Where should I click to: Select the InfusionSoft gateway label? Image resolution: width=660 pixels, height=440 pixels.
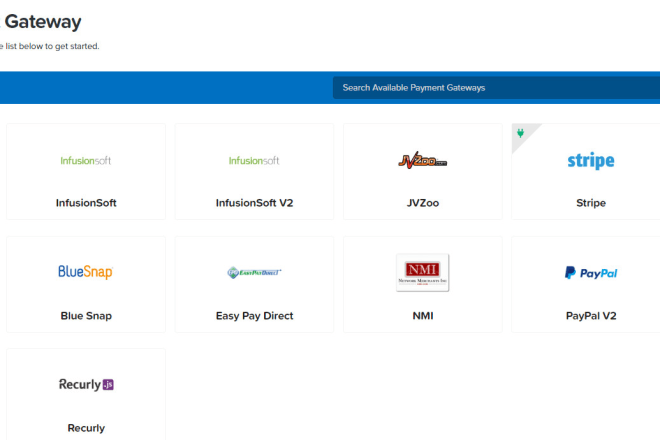coord(86,203)
